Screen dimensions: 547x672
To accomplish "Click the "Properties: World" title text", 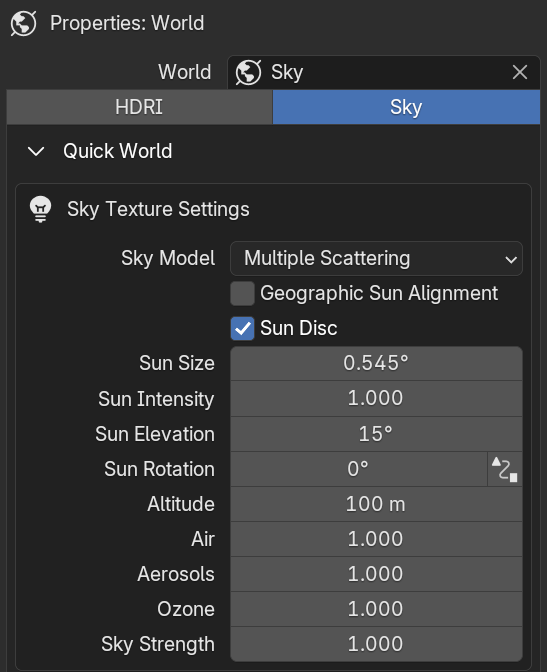I will (x=127, y=23).
